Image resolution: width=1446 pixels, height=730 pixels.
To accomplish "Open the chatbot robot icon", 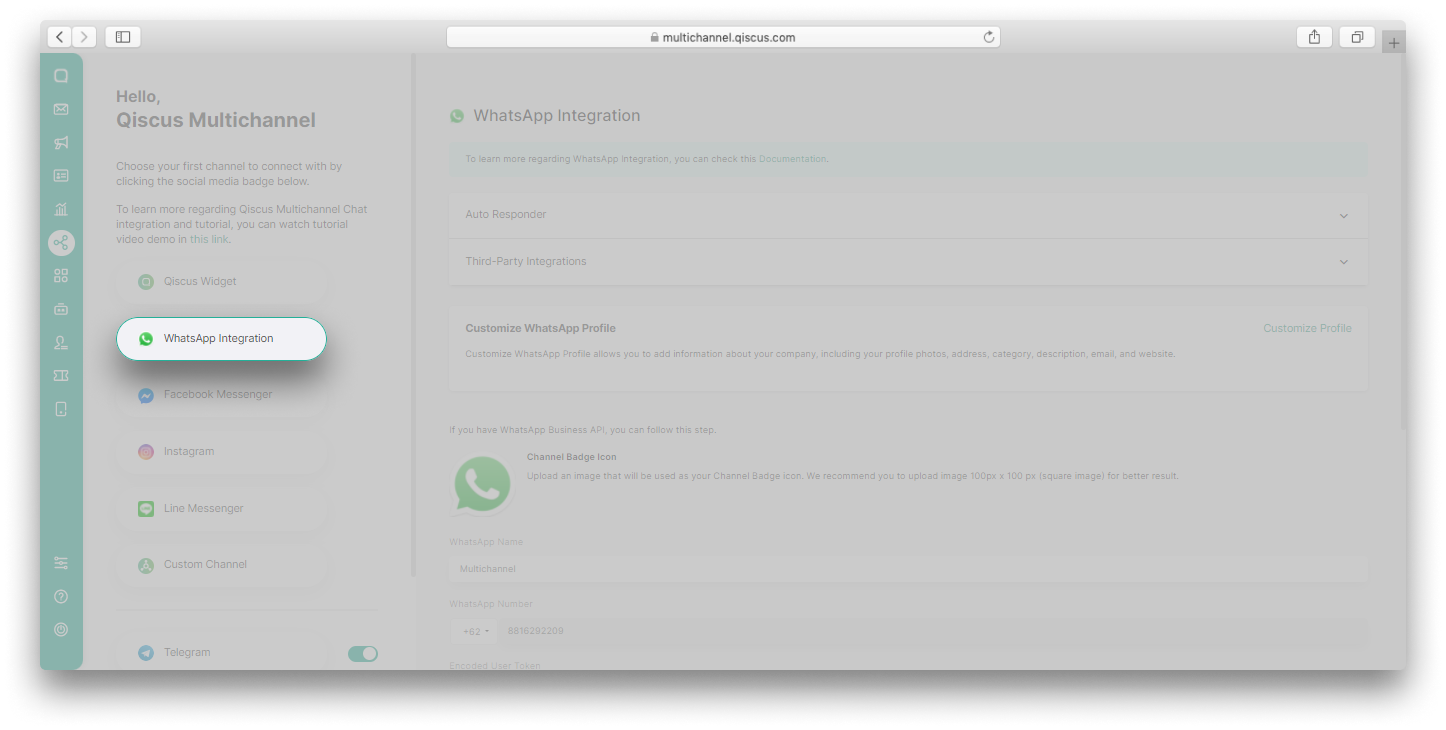I will click(x=61, y=309).
